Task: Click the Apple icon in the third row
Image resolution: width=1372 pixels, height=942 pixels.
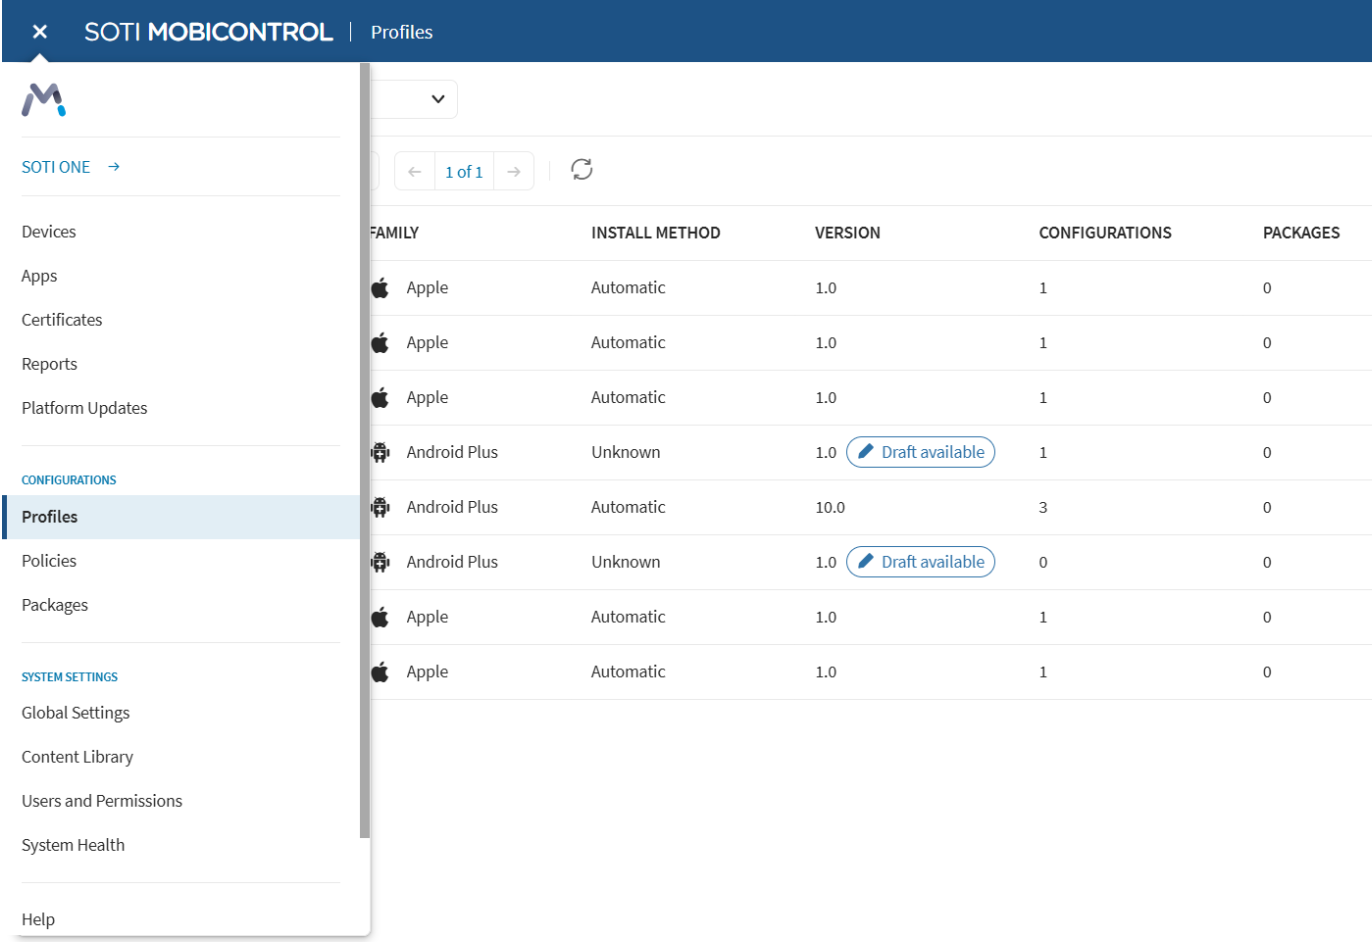Action: pos(380,398)
